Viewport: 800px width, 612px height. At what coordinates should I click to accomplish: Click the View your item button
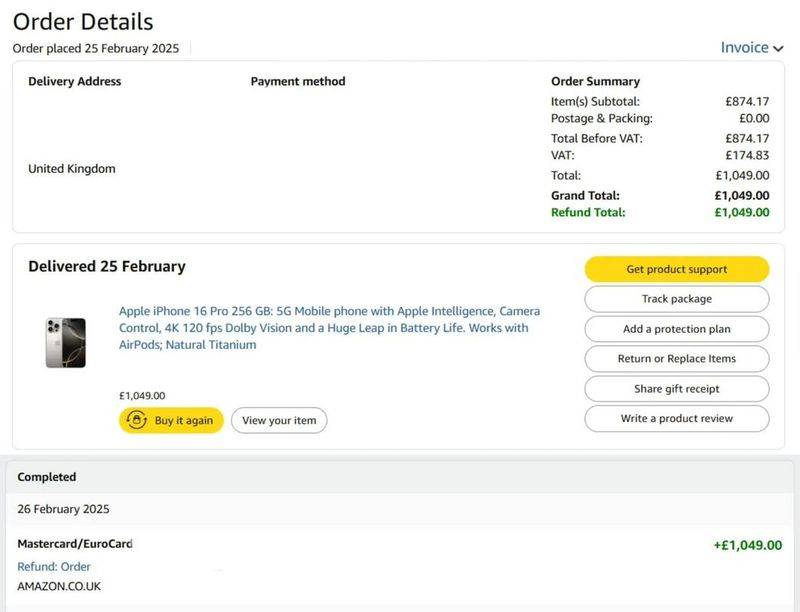[x=279, y=420]
